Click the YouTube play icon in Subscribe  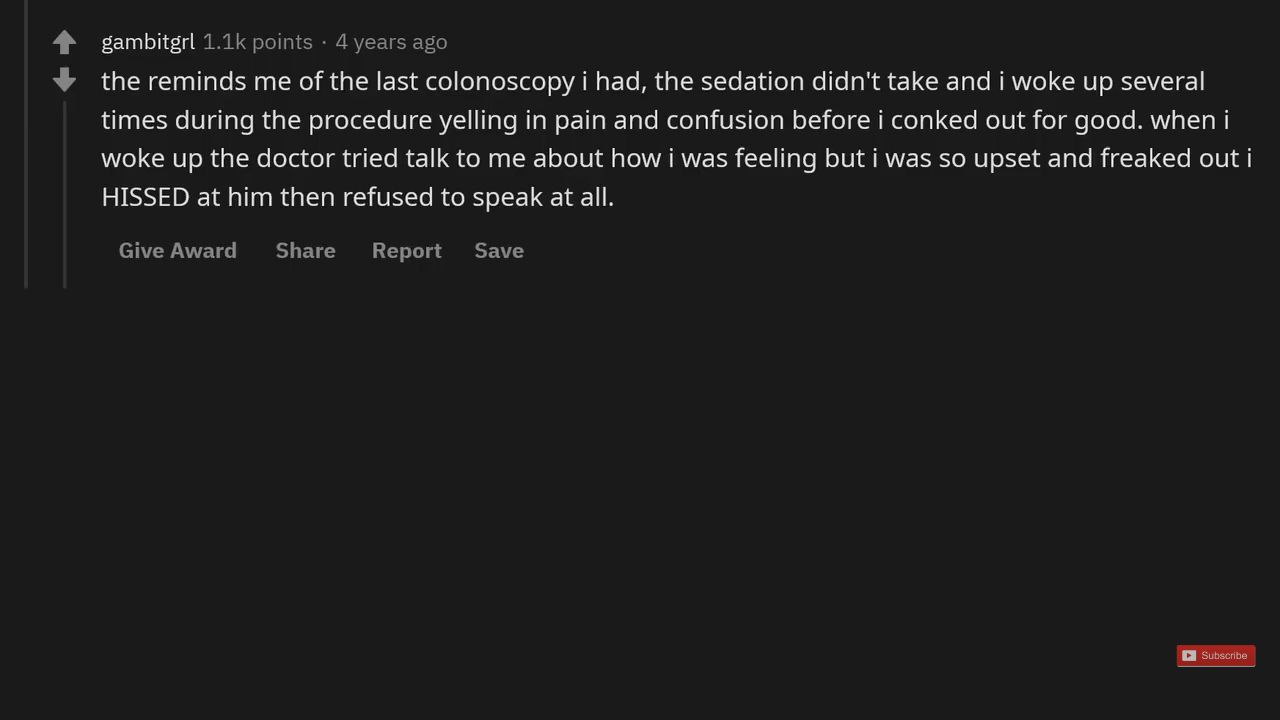1189,656
